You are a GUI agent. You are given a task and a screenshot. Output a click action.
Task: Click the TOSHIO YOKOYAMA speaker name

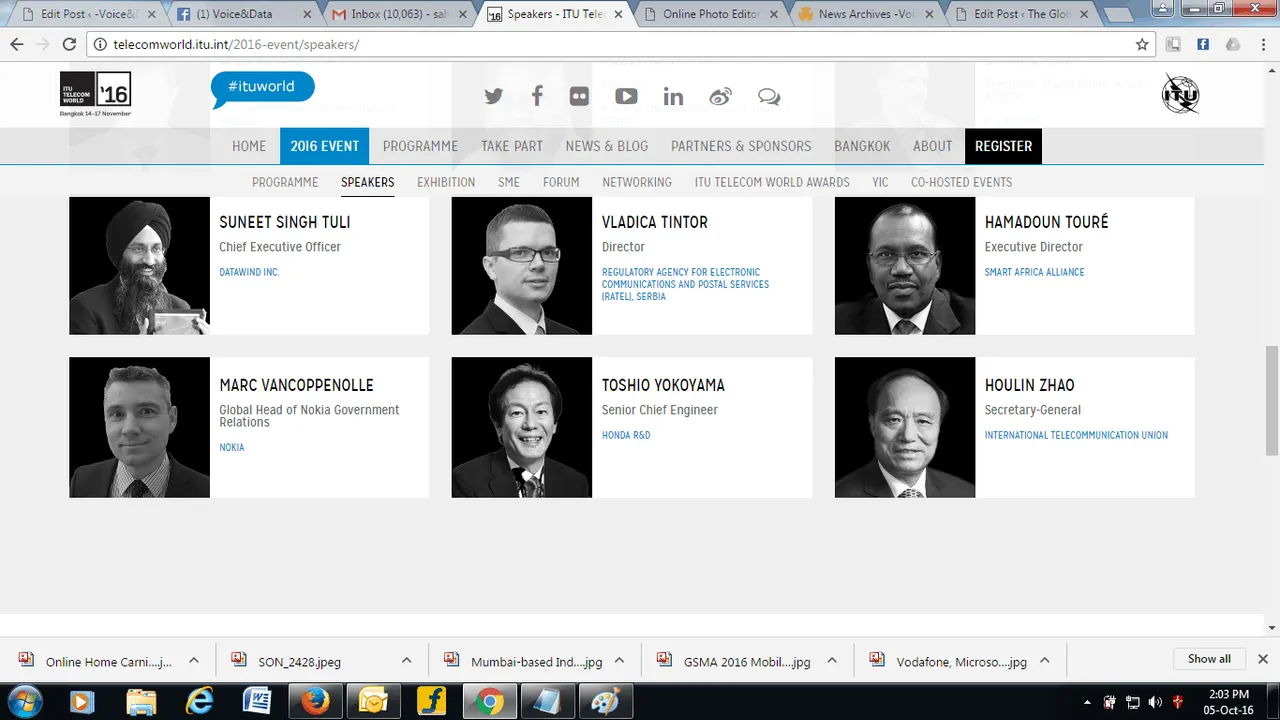663,385
